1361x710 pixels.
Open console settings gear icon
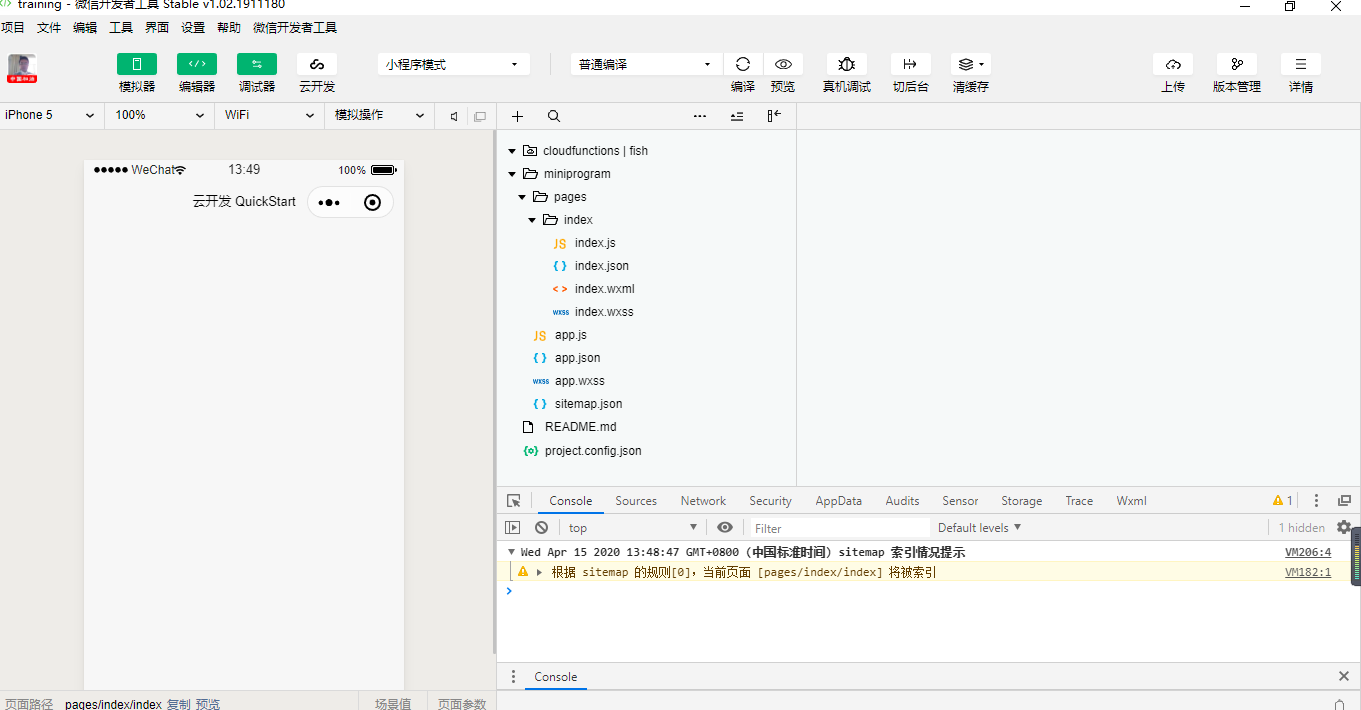[x=1344, y=527]
